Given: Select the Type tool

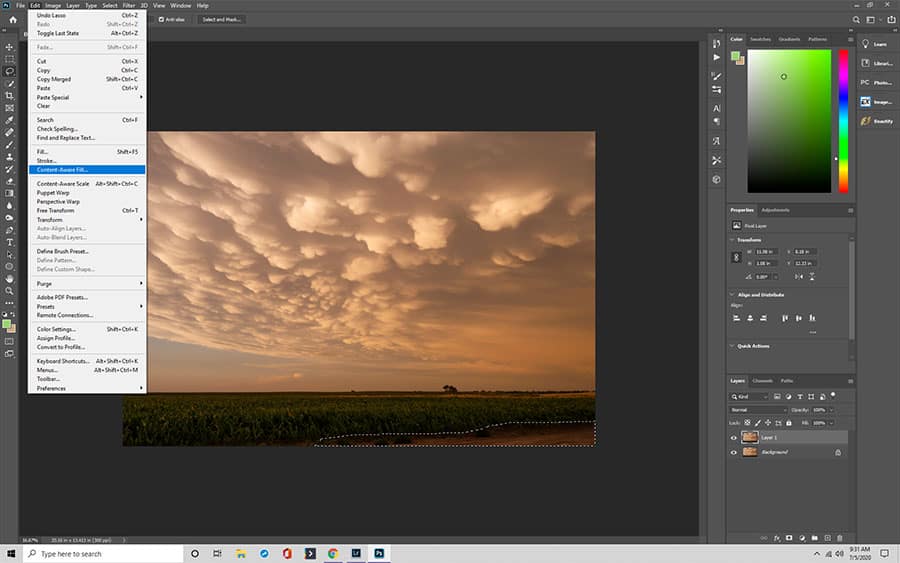Looking at the screenshot, I should [9, 242].
